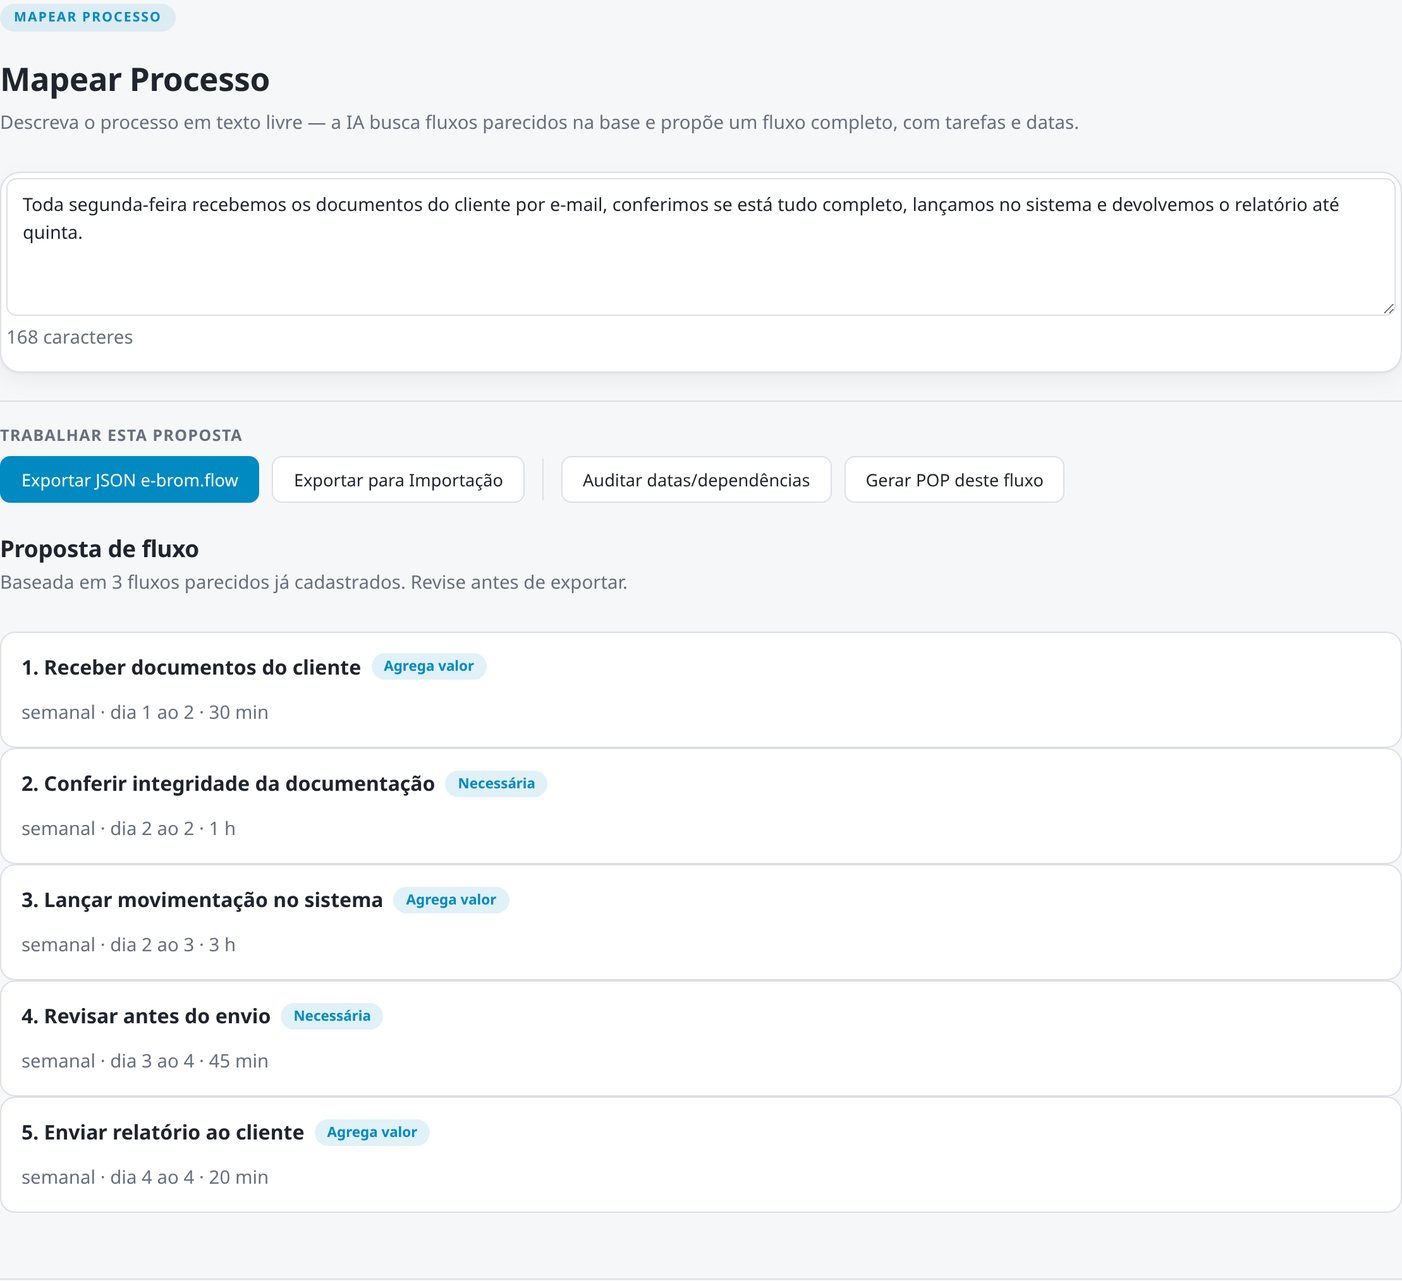Click Agrega valor tag on Lançar movimentação

451,900
